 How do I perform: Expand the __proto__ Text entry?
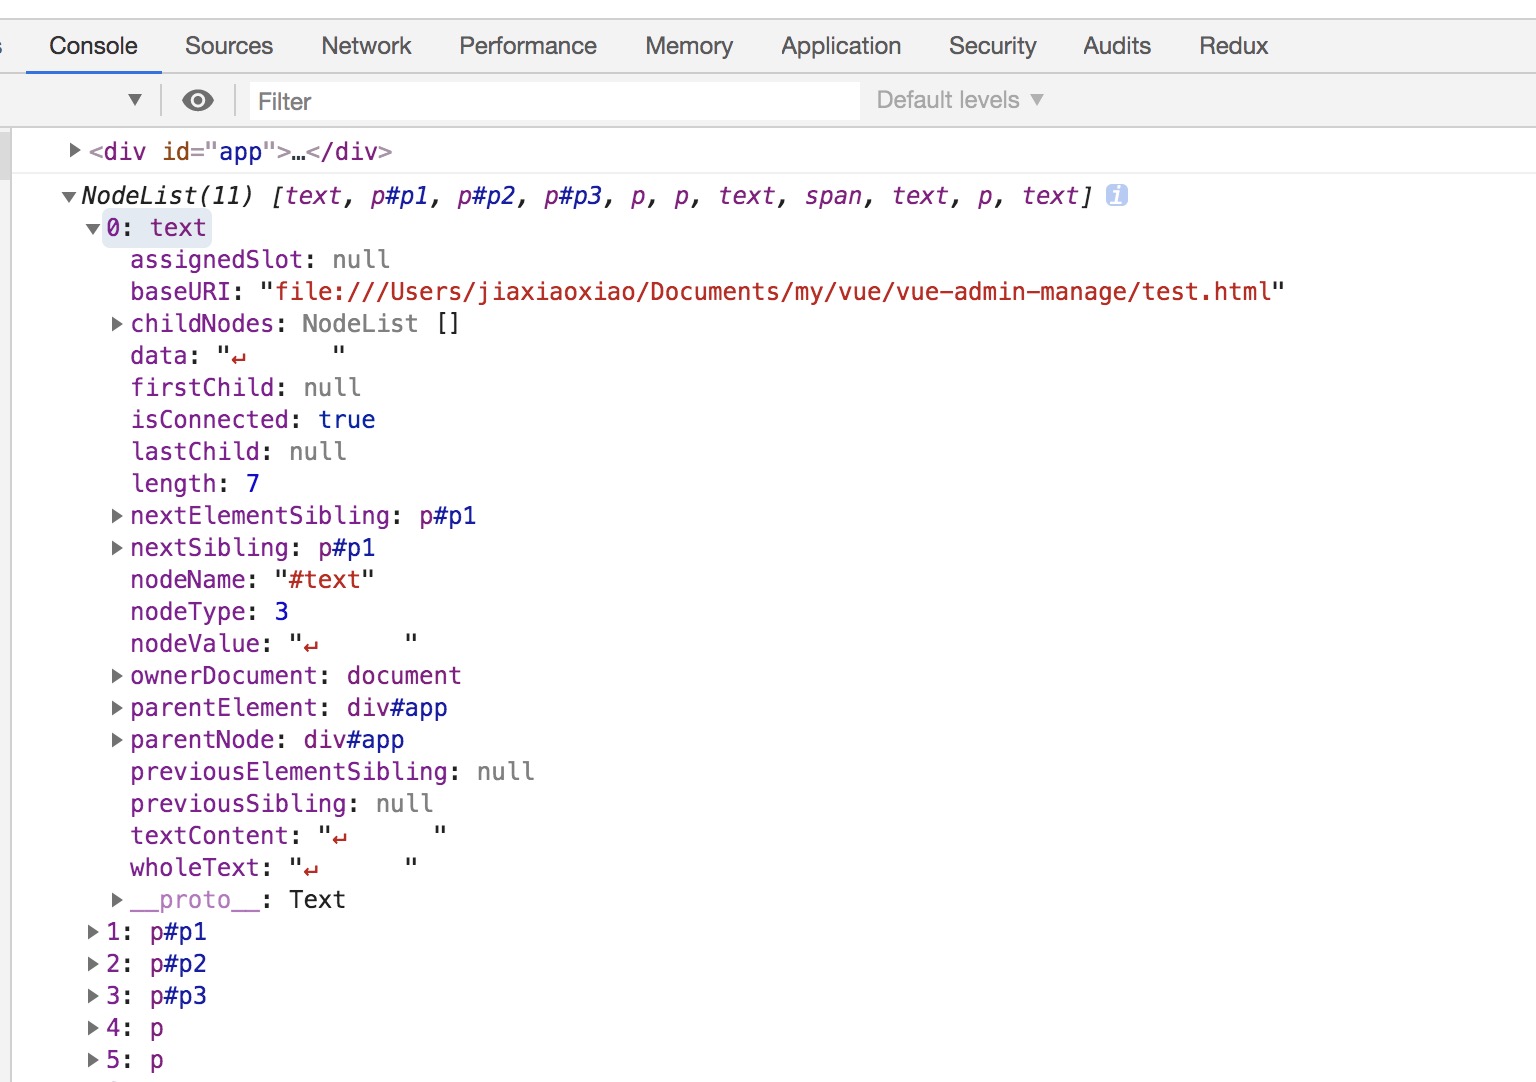[x=117, y=900]
